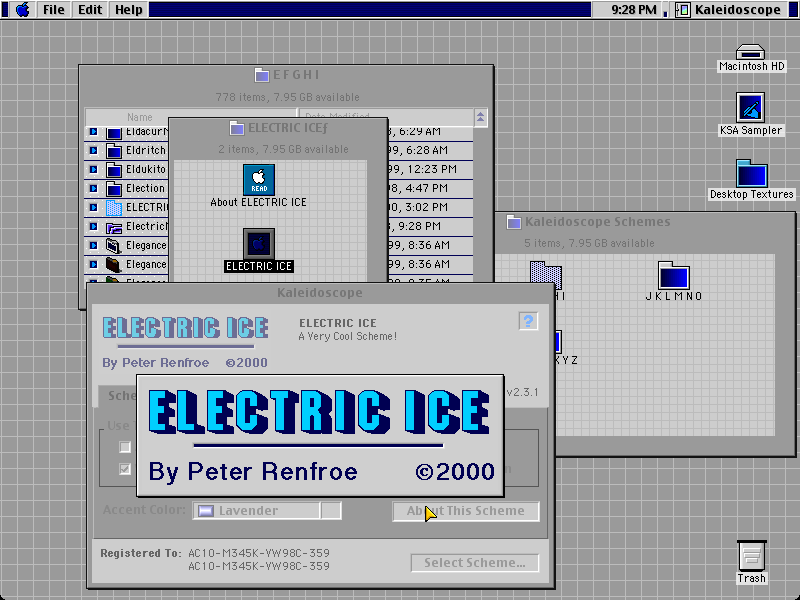Expand the Eldacur row disclosure triangle
The height and width of the screenshot is (600, 800).
[93, 132]
